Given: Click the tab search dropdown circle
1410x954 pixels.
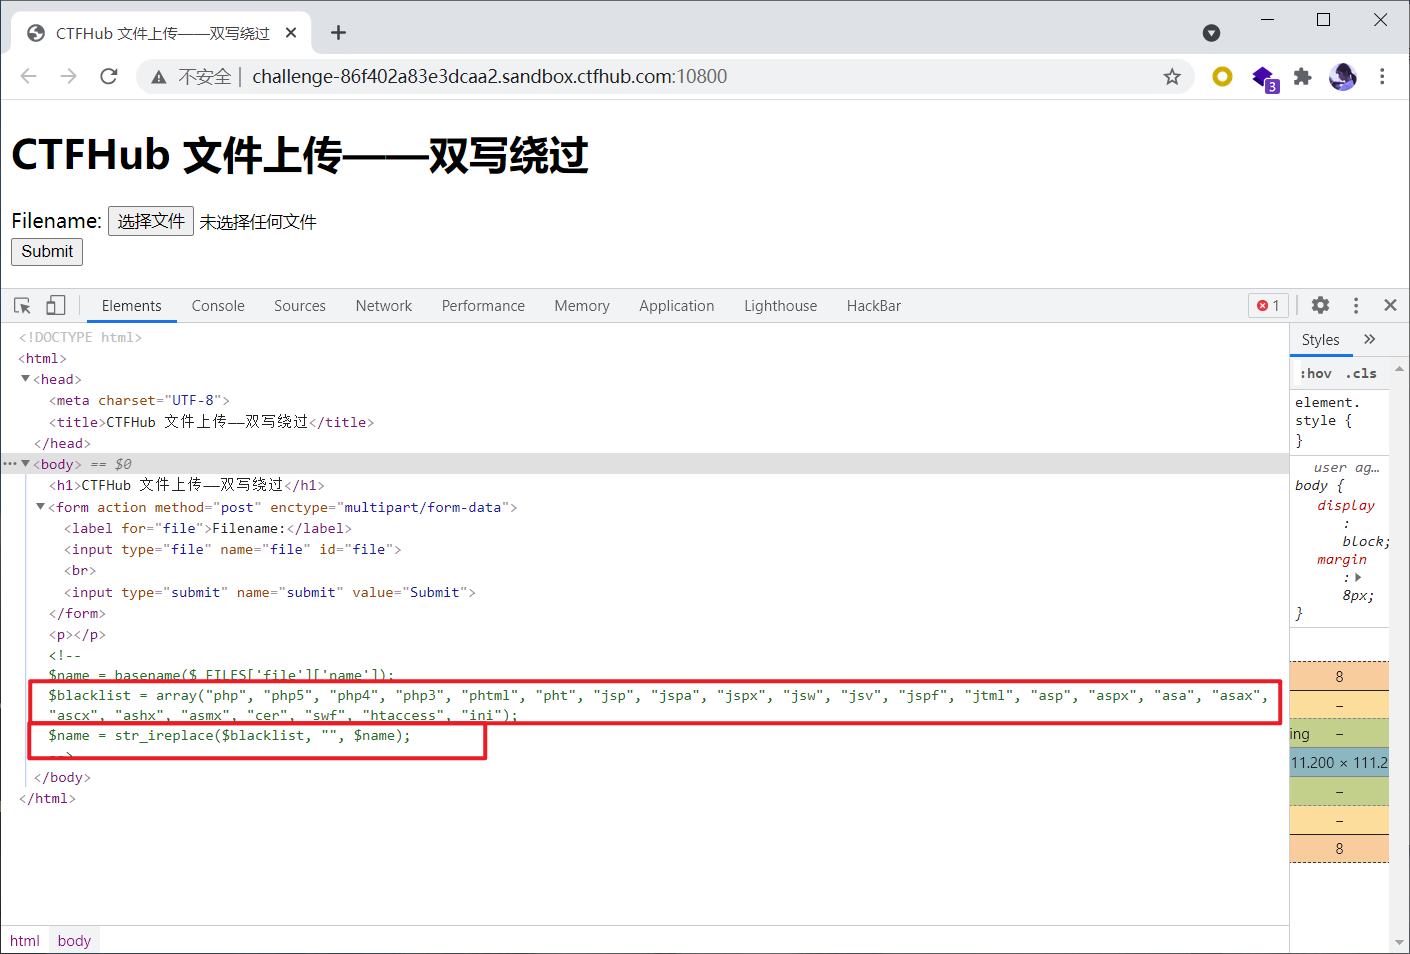Looking at the screenshot, I should pos(1211,33).
